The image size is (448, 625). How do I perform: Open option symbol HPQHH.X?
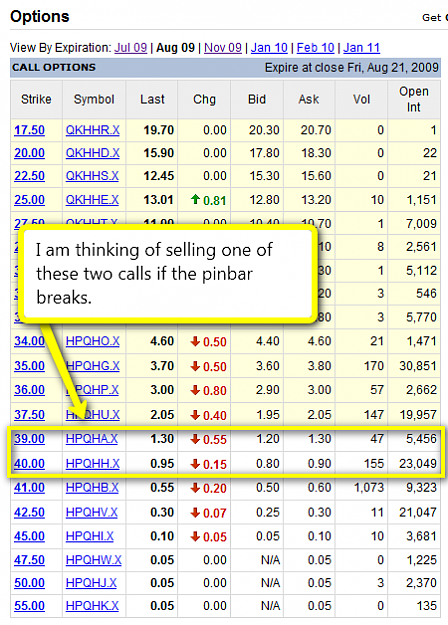[x=92, y=464]
